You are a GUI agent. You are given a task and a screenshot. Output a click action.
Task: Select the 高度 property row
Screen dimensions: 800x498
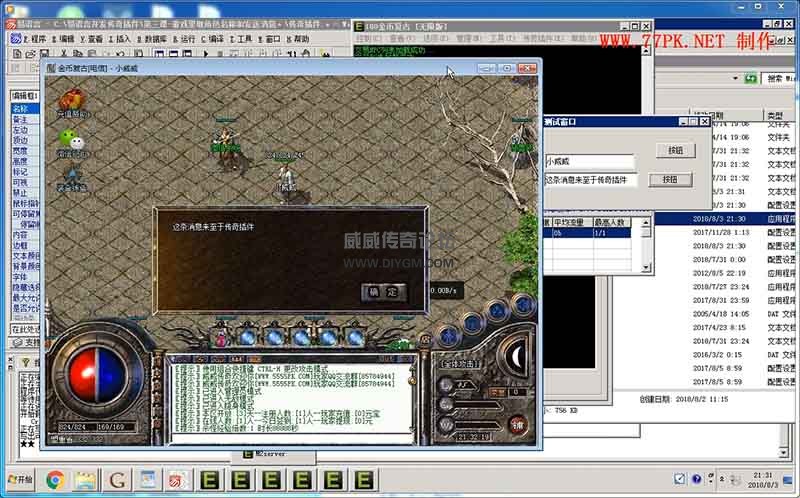25,161
